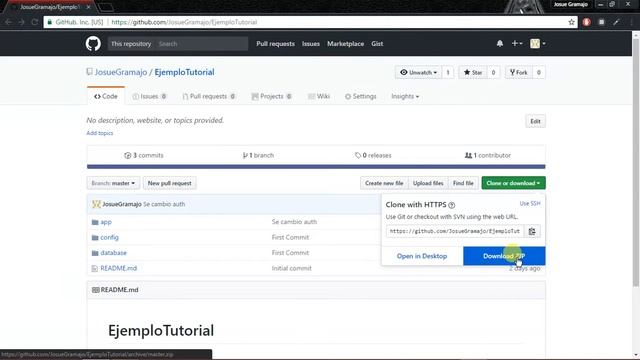640x360 pixels.
Task: Click the browser address bar URL
Action: click(x=184, y=22)
